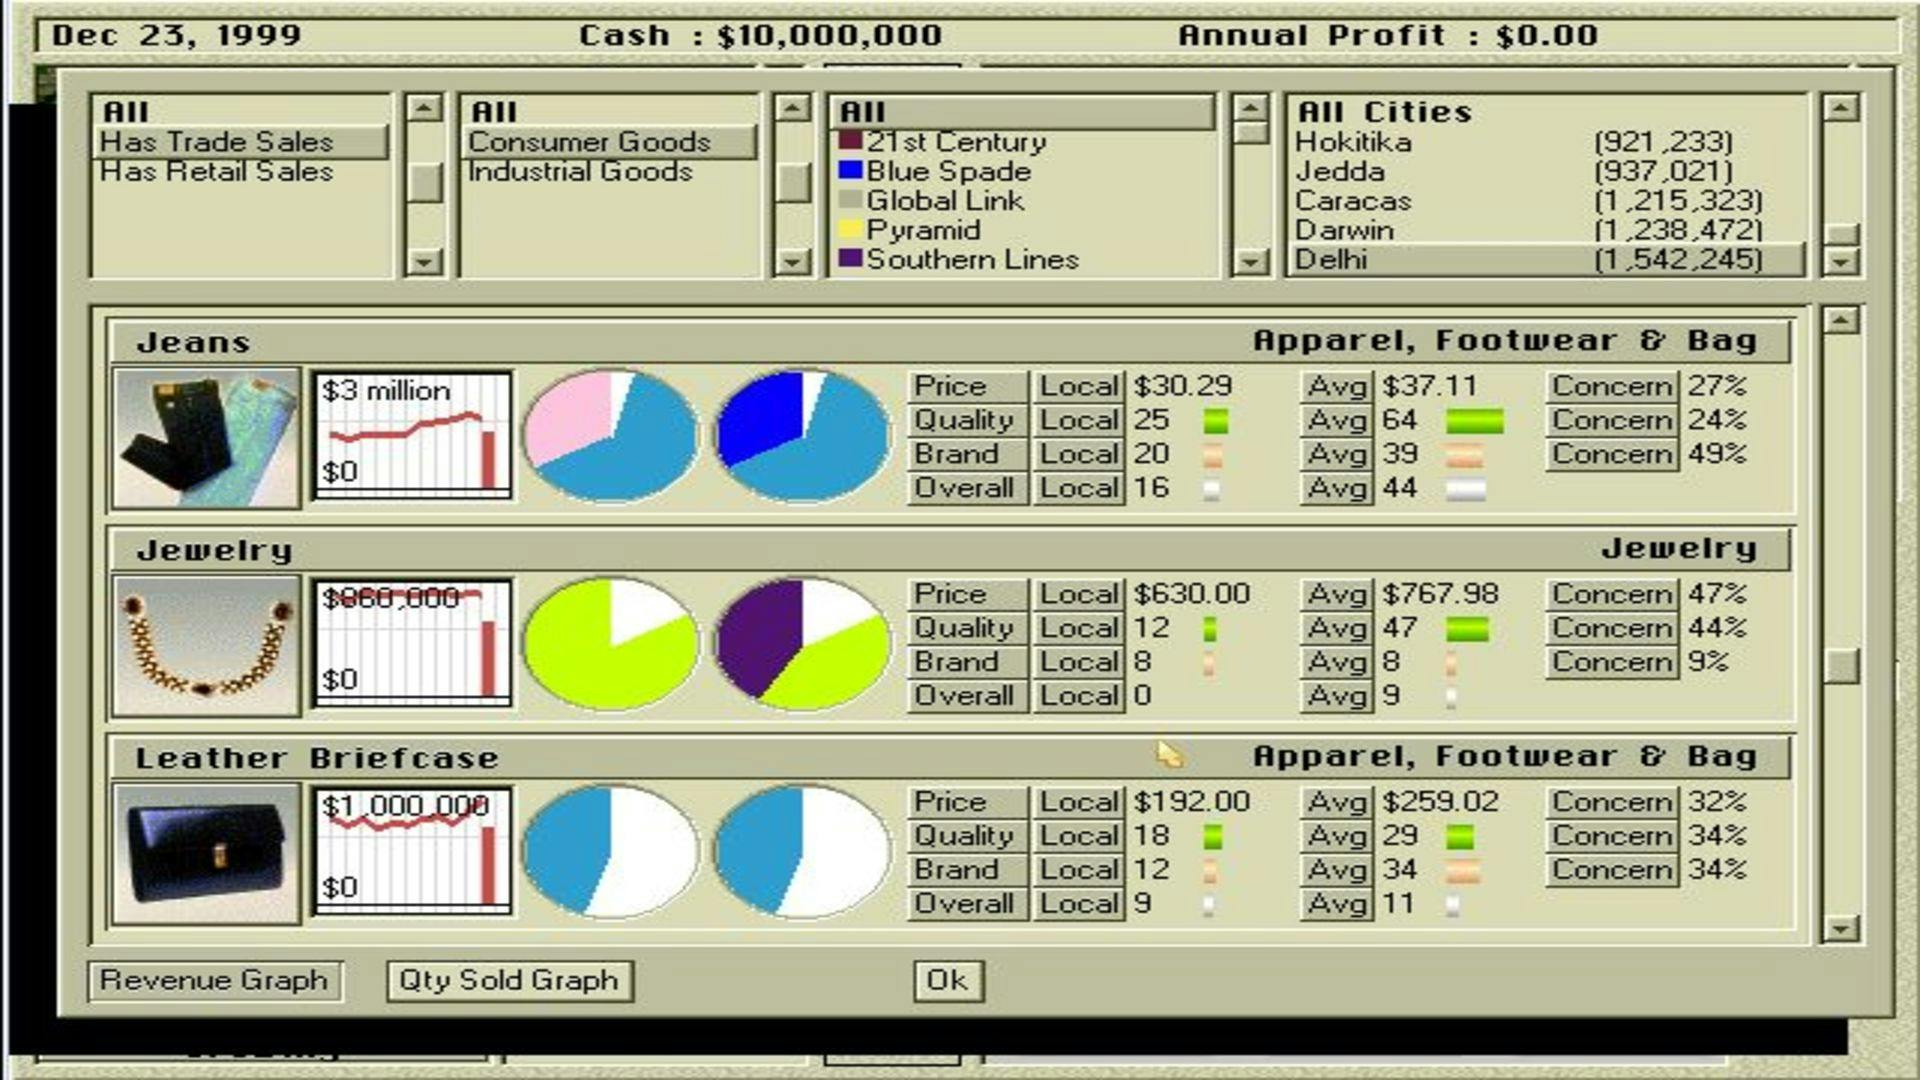The height and width of the screenshot is (1080, 1920).
Task: Select All Cities at the top of the list
Action: (x=1384, y=112)
